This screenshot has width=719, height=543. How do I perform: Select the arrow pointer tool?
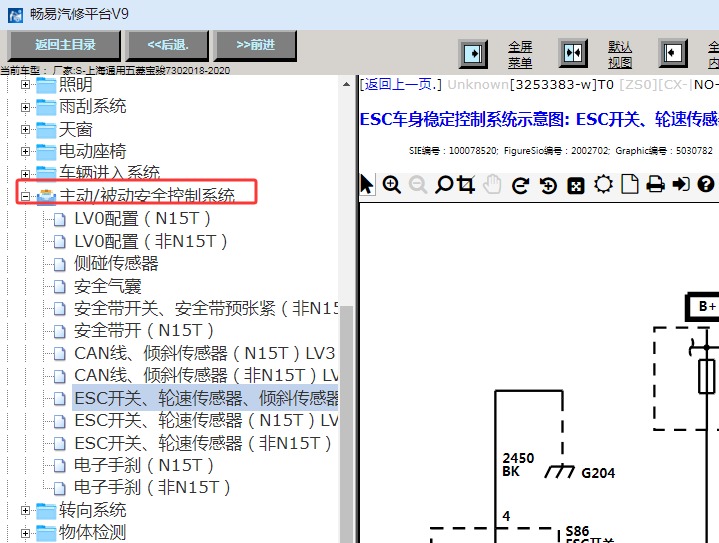click(367, 185)
